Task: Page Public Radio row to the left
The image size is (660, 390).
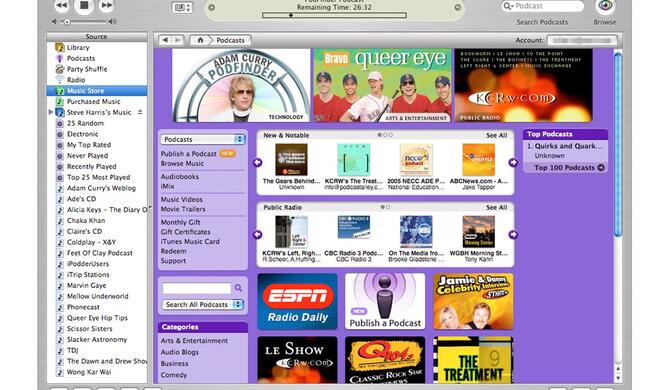Action: point(258,235)
